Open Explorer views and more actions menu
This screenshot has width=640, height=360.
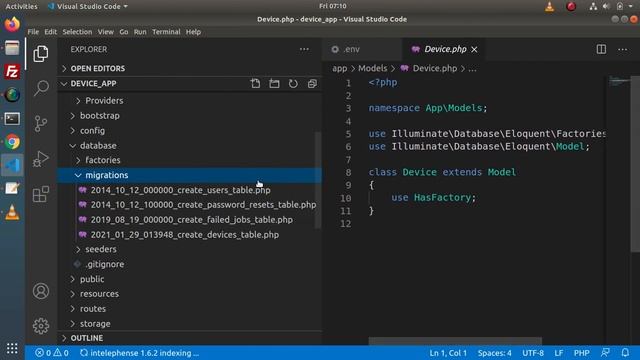(304, 49)
